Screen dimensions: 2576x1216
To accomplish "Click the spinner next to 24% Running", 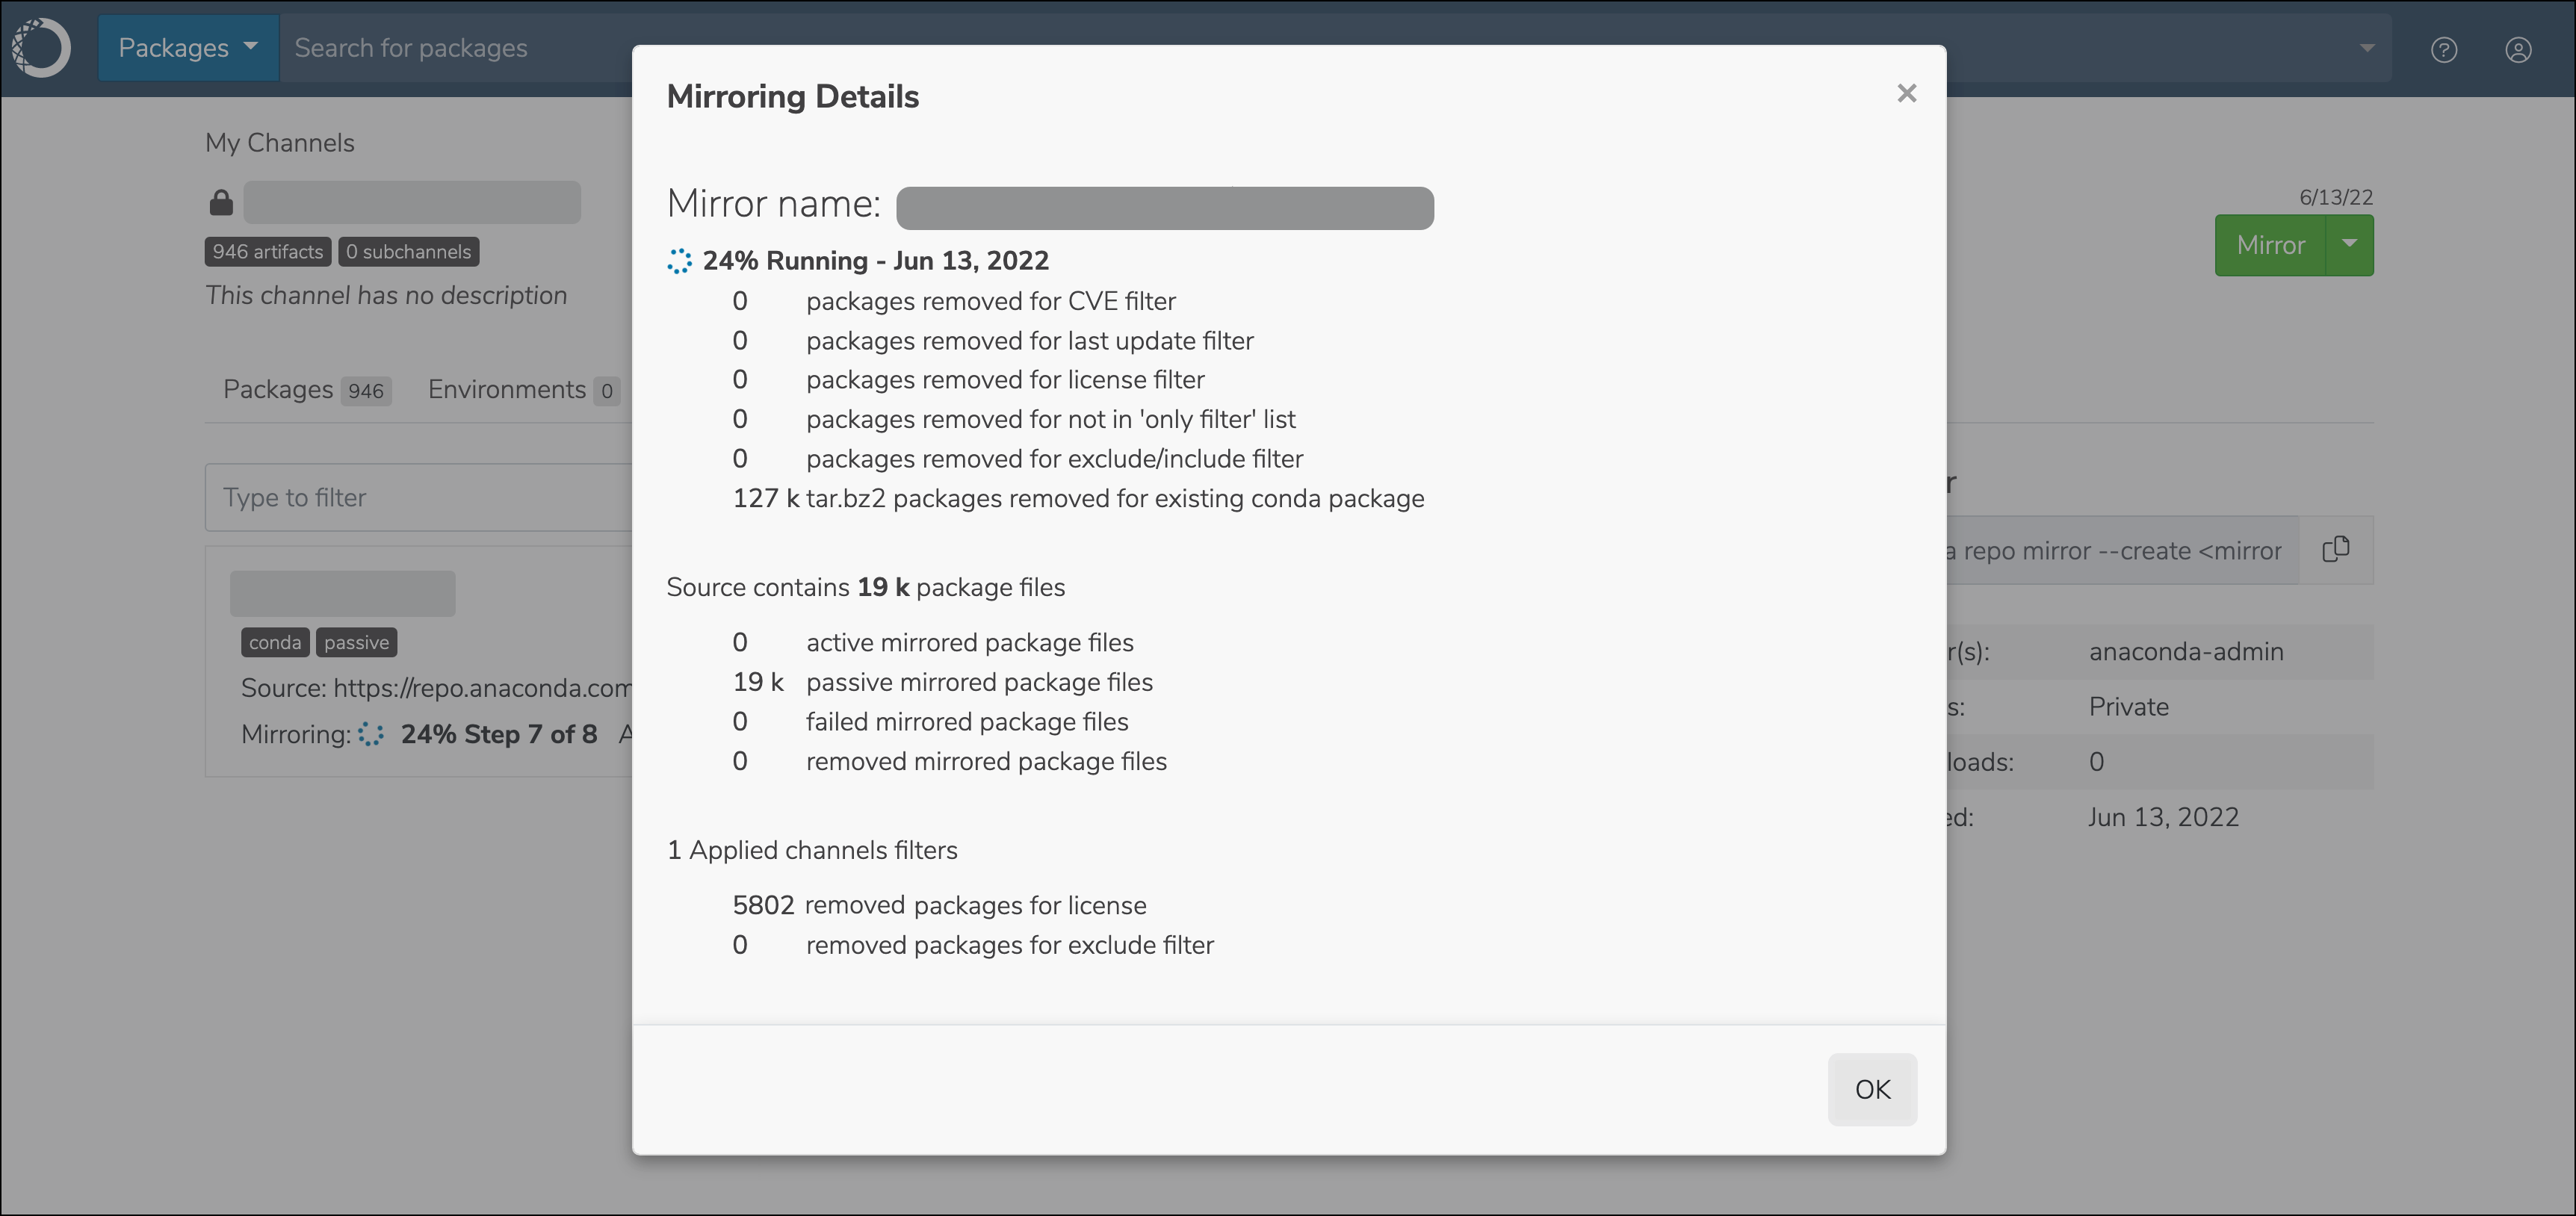I will coord(679,261).
